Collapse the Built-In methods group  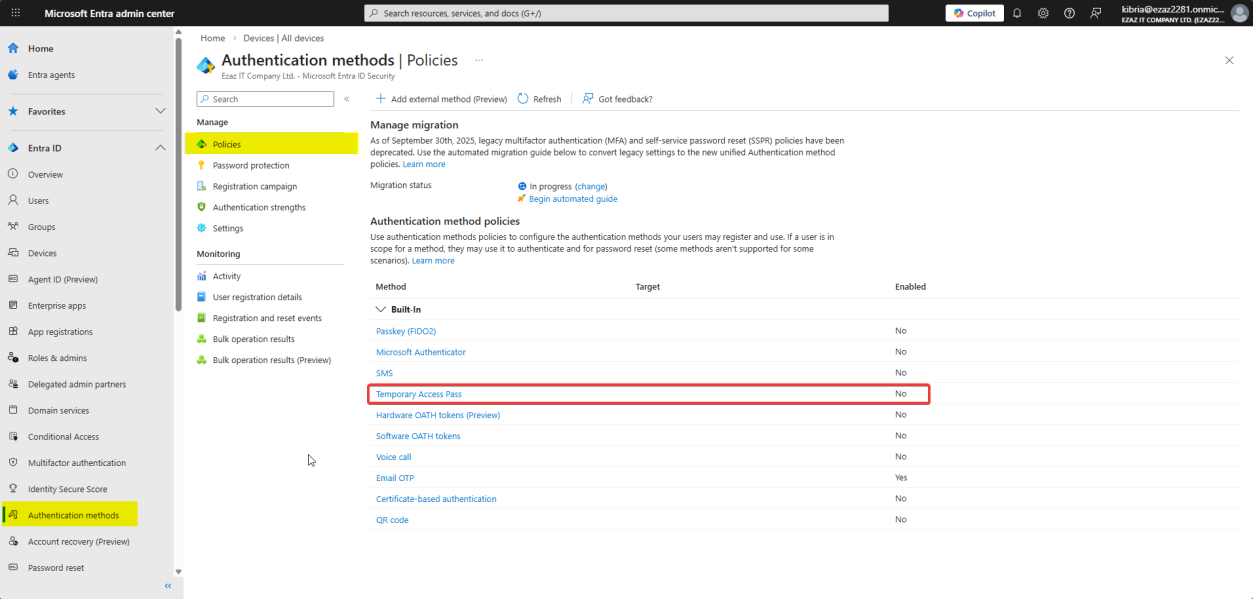click(x=381, y=310)
